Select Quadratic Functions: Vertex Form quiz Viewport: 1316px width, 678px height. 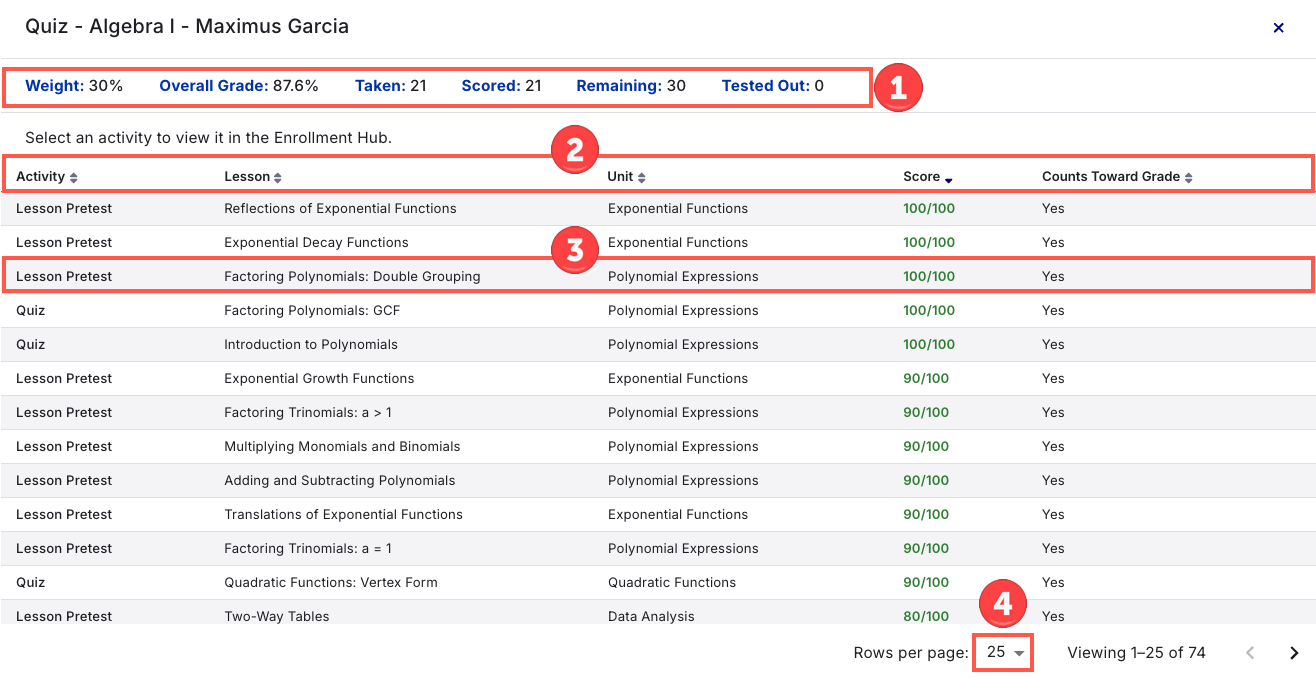click(x=658, y=583)
